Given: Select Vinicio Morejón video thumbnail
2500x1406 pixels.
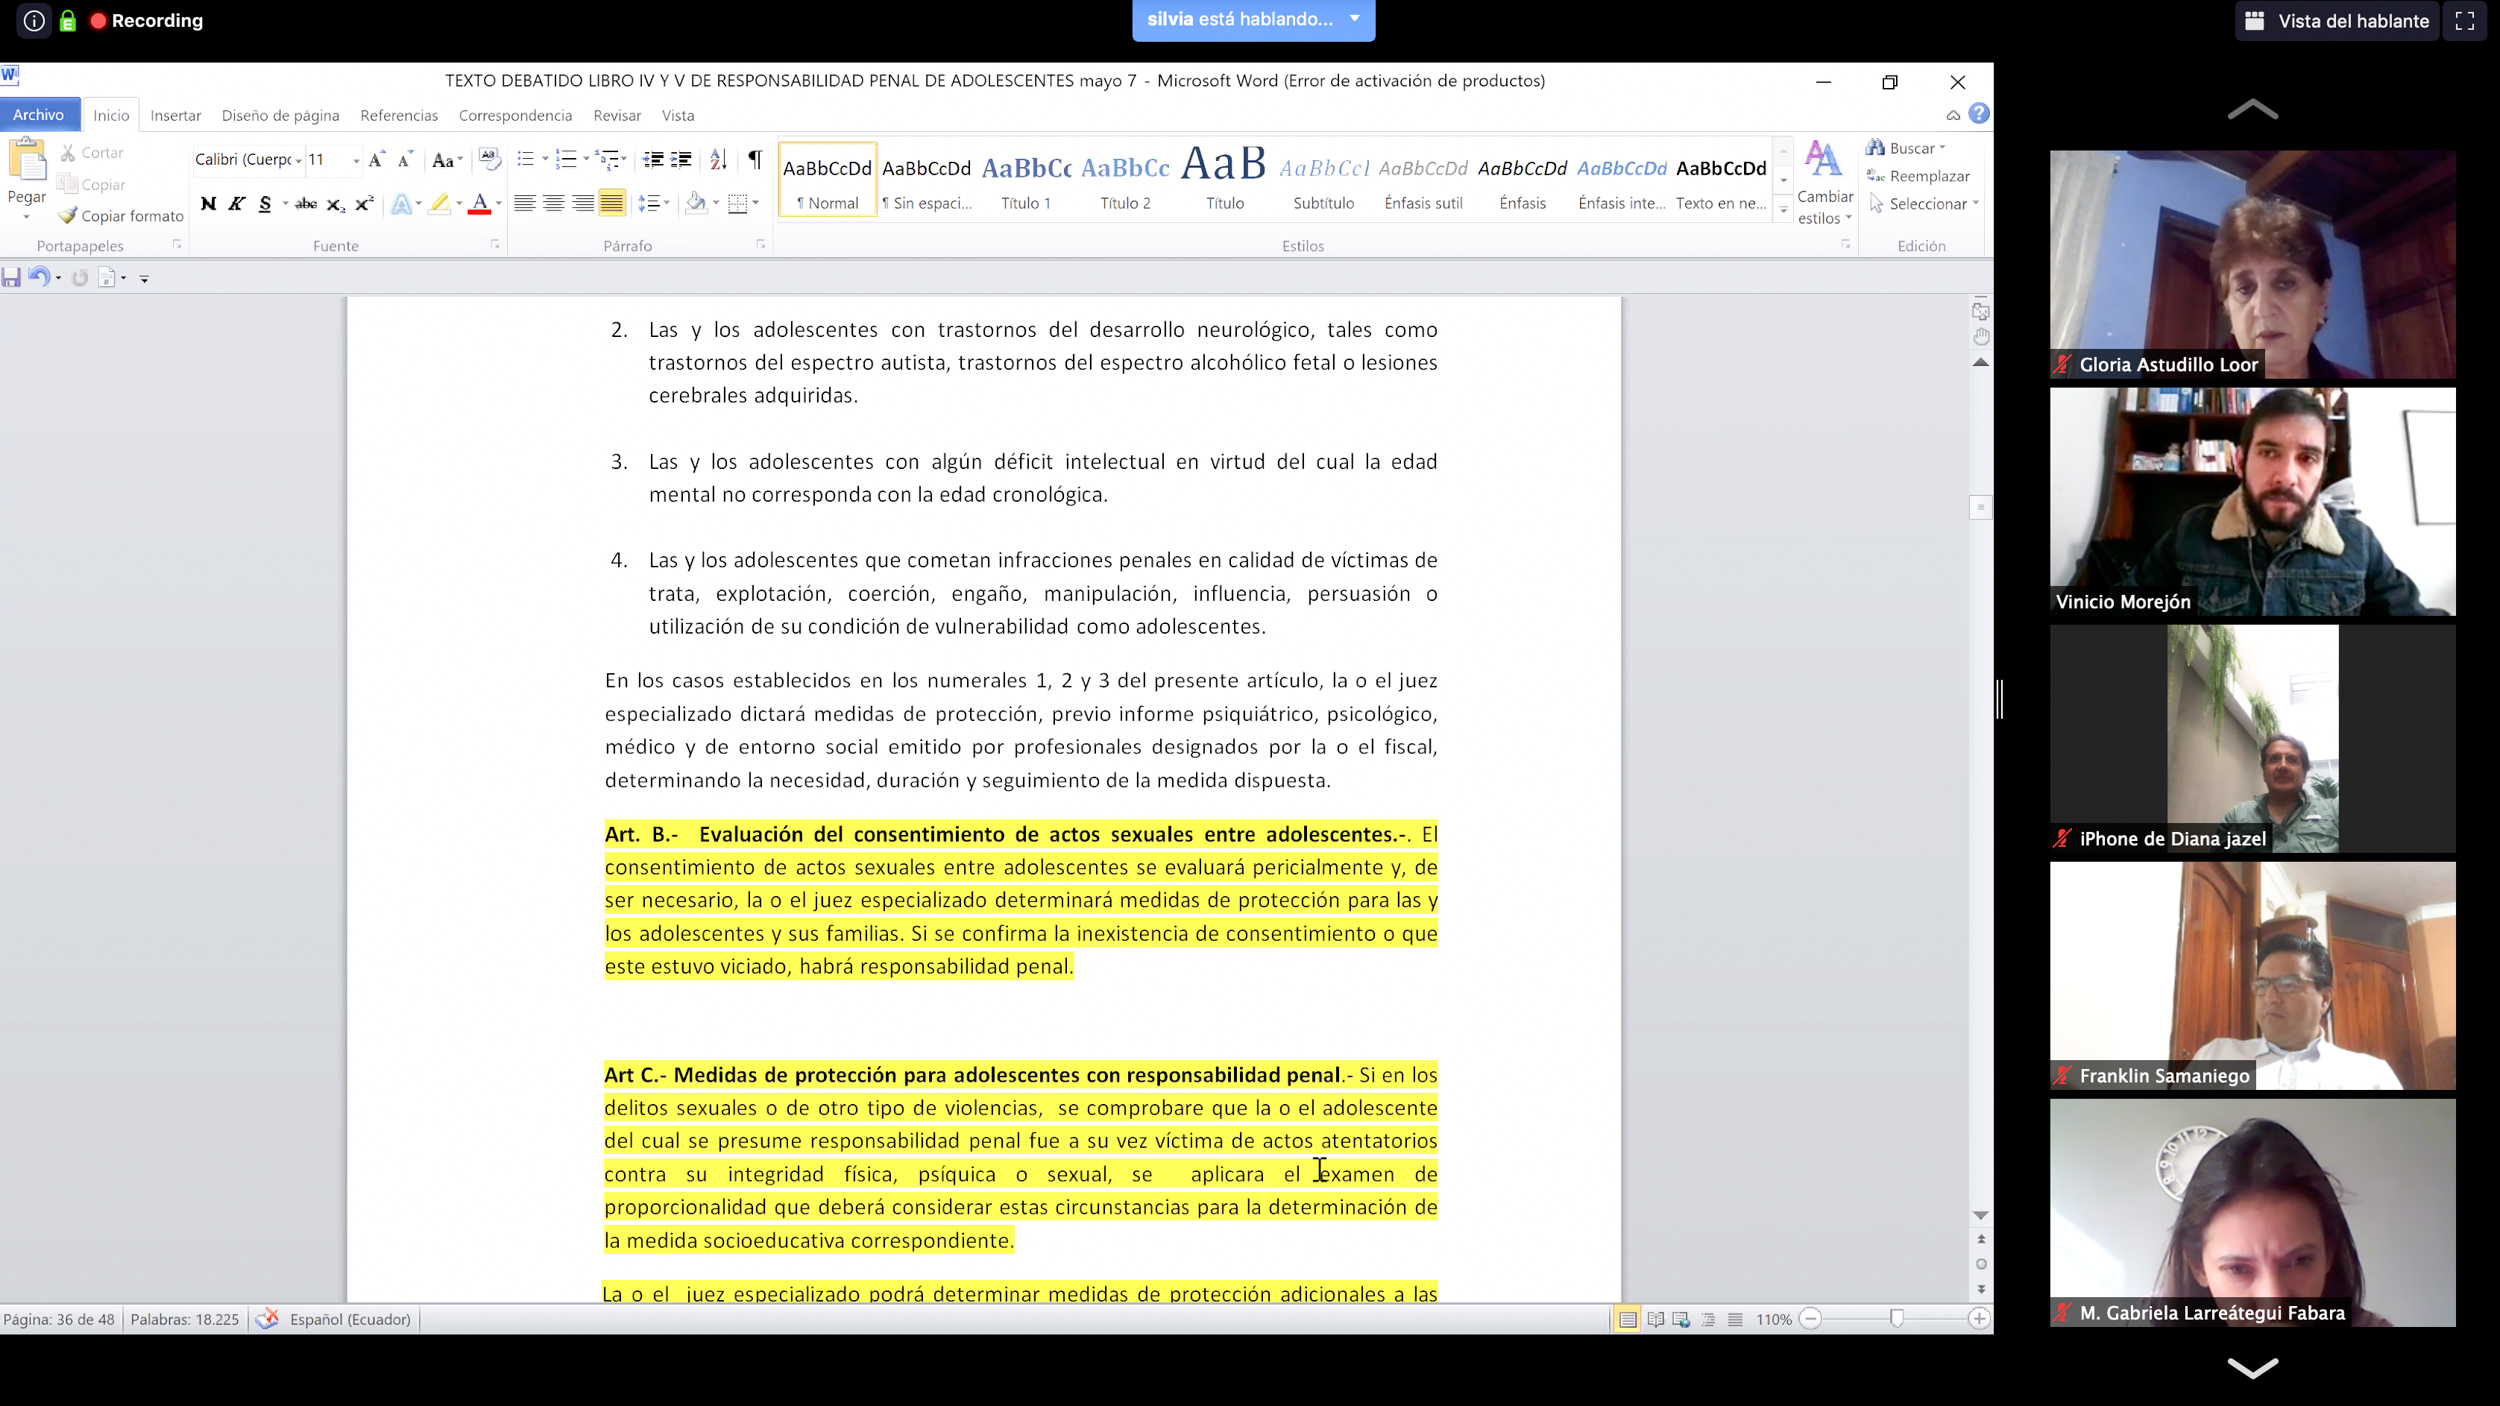Looking at the screenshot, I should 2252,501.
